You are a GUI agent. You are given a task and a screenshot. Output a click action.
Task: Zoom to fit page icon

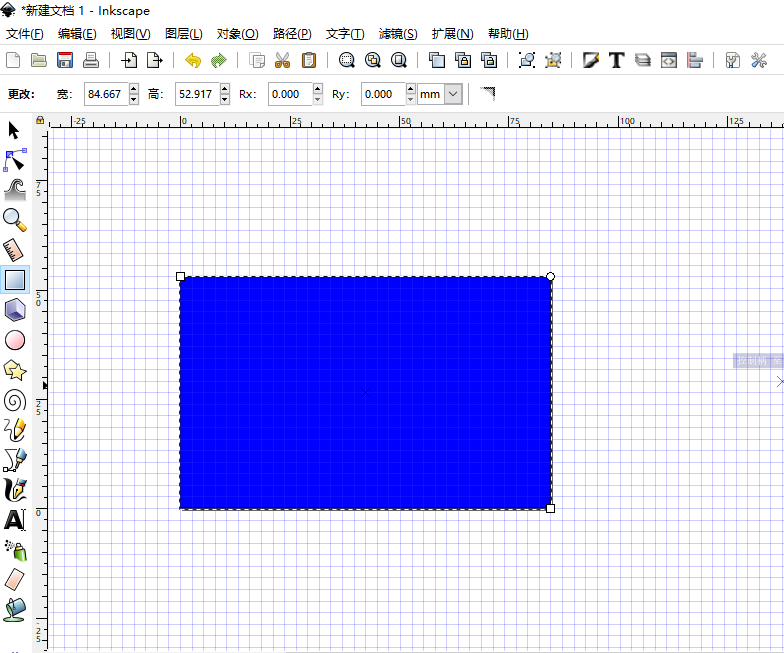[x=398, y=60]
